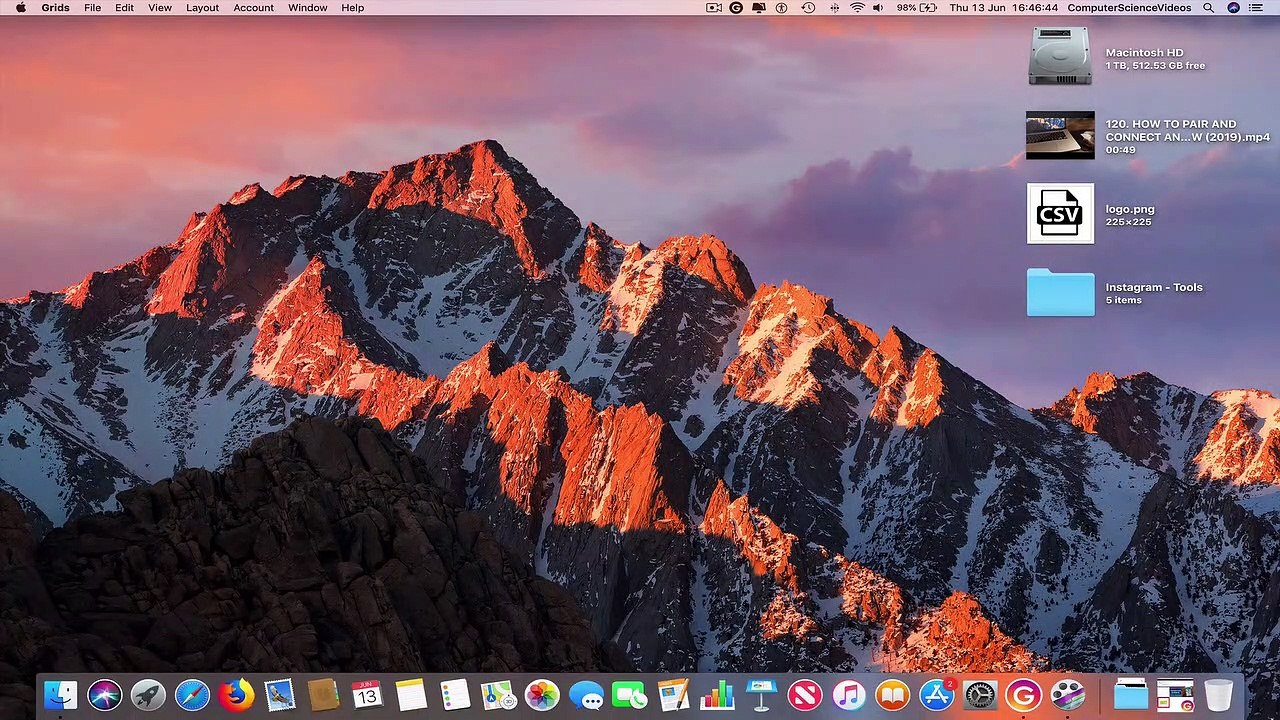
Task: Open Spotlight search magnifier
Action: 1209,7
